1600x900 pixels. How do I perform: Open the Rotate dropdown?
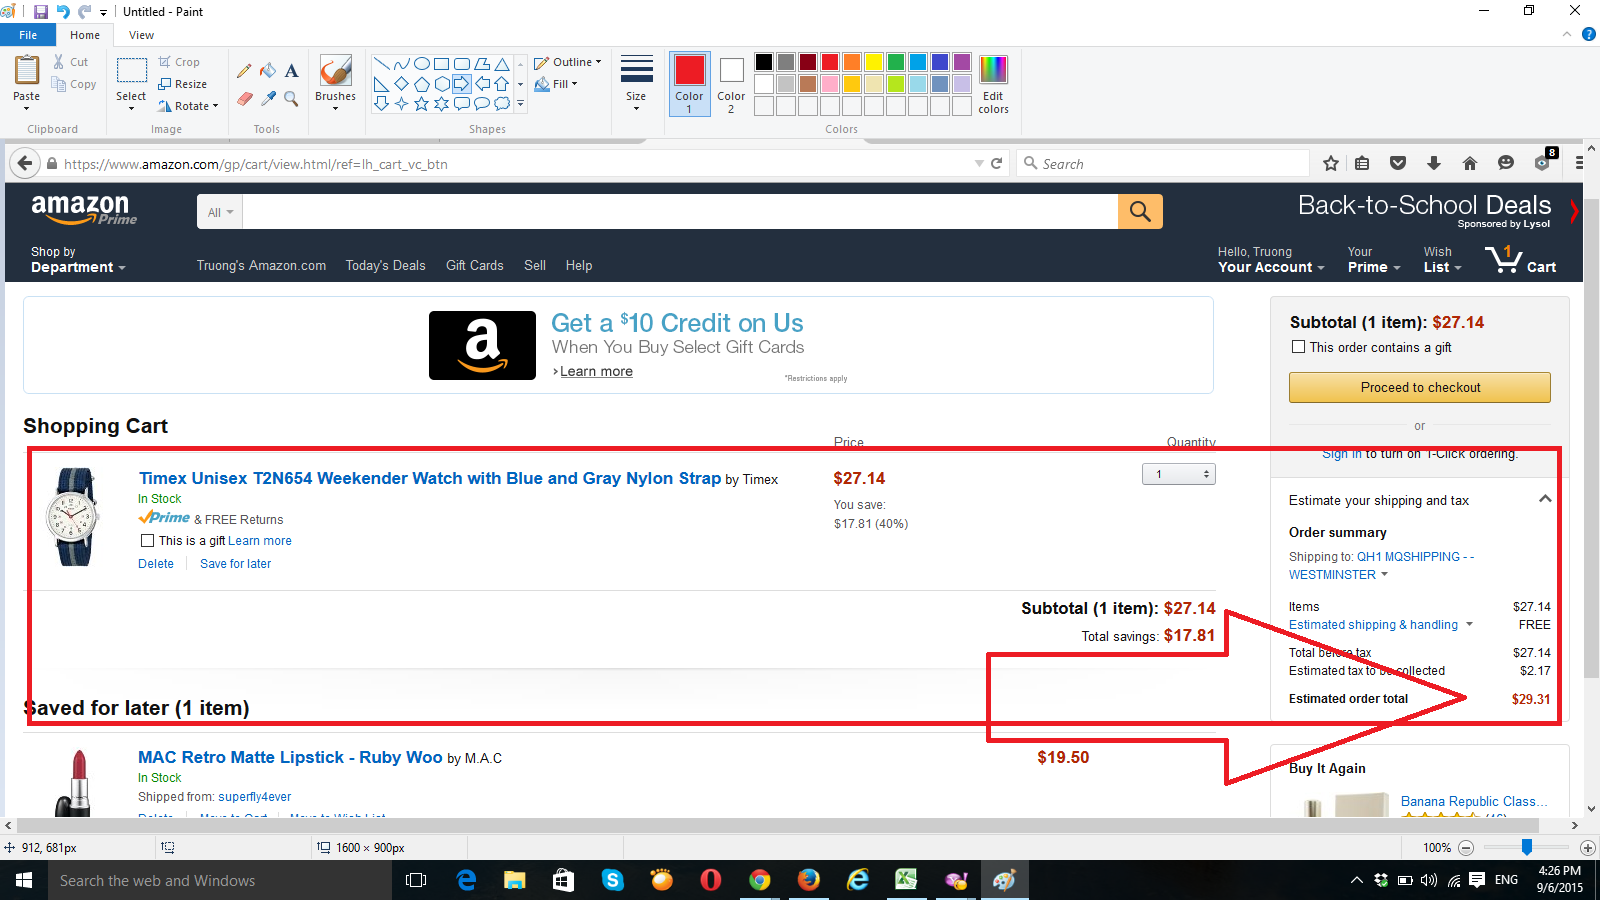click(188, 106)
